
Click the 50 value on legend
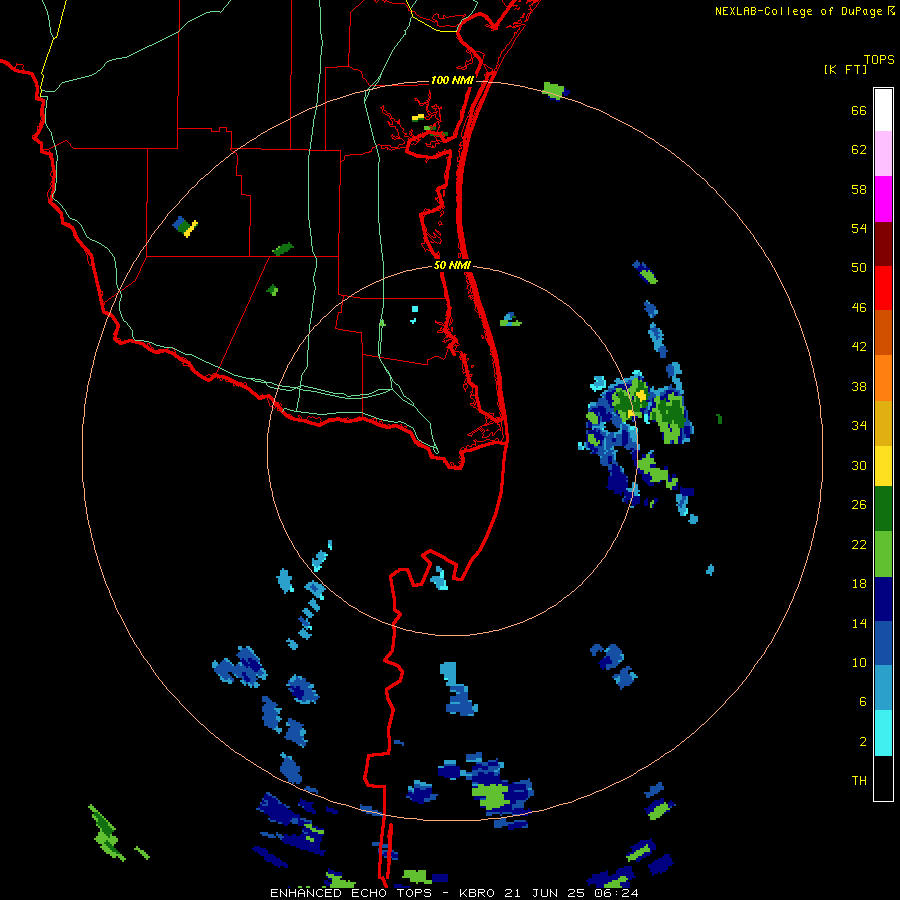pos(859,267)
